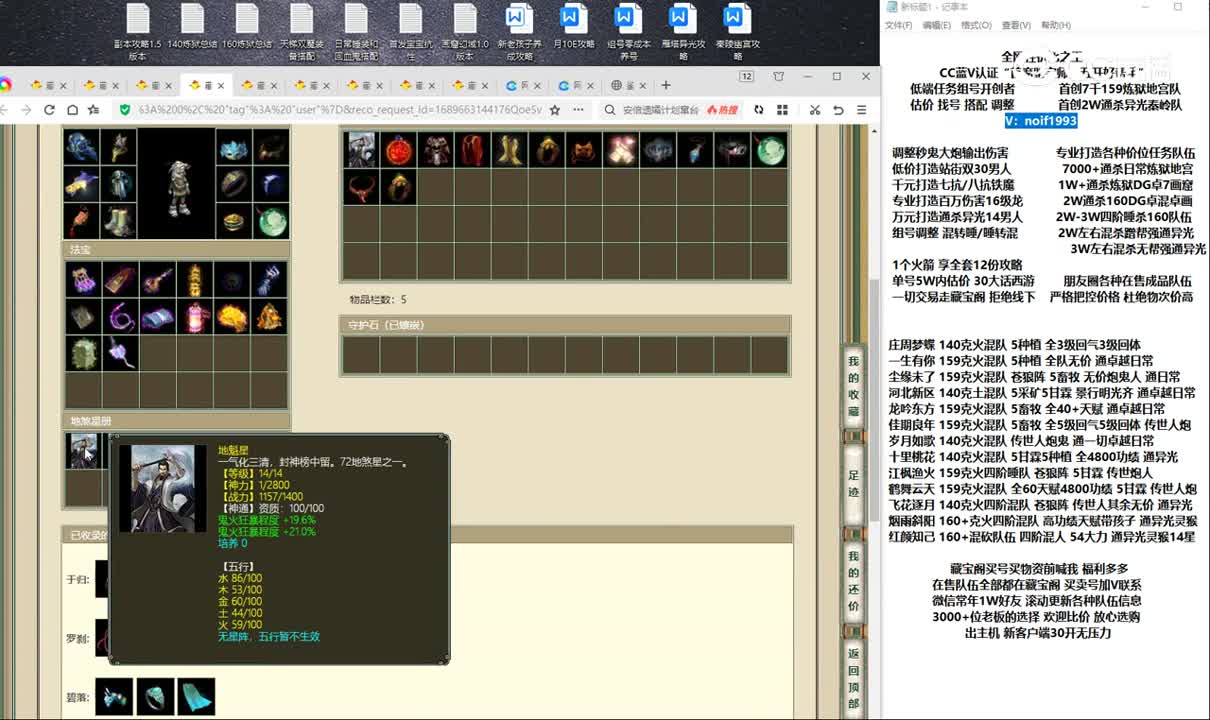1210x720 pixels.
Task: Select desktop file 副本攻略1.5版本
Action: click(138, 32)
